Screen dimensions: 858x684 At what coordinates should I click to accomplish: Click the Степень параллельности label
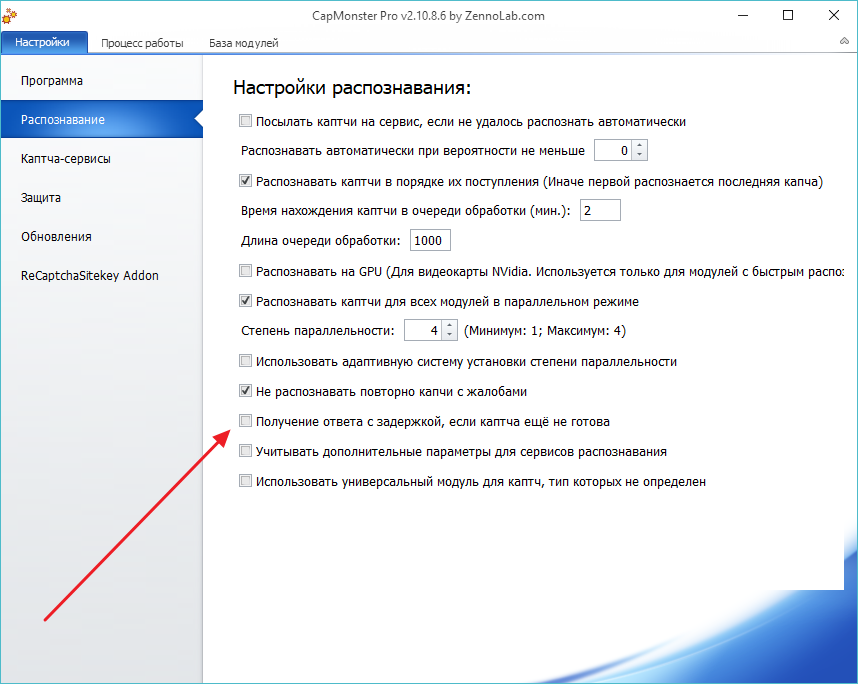(x=317, y=331)
